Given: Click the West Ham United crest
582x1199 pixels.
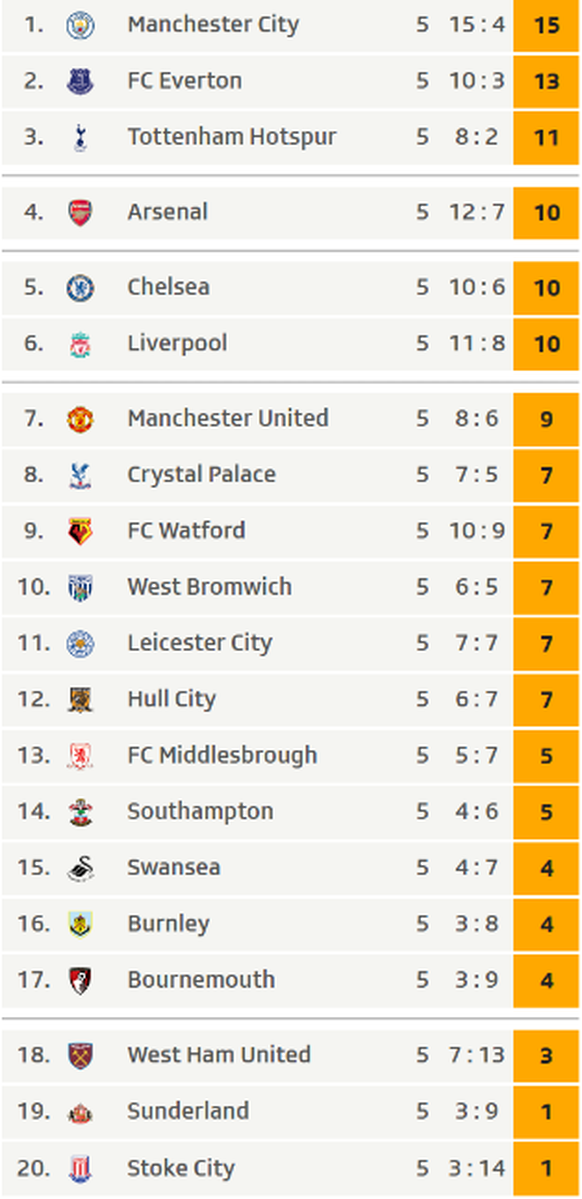Looking at the screenshot, I should pyautogui.click(x=80, y=1055).
